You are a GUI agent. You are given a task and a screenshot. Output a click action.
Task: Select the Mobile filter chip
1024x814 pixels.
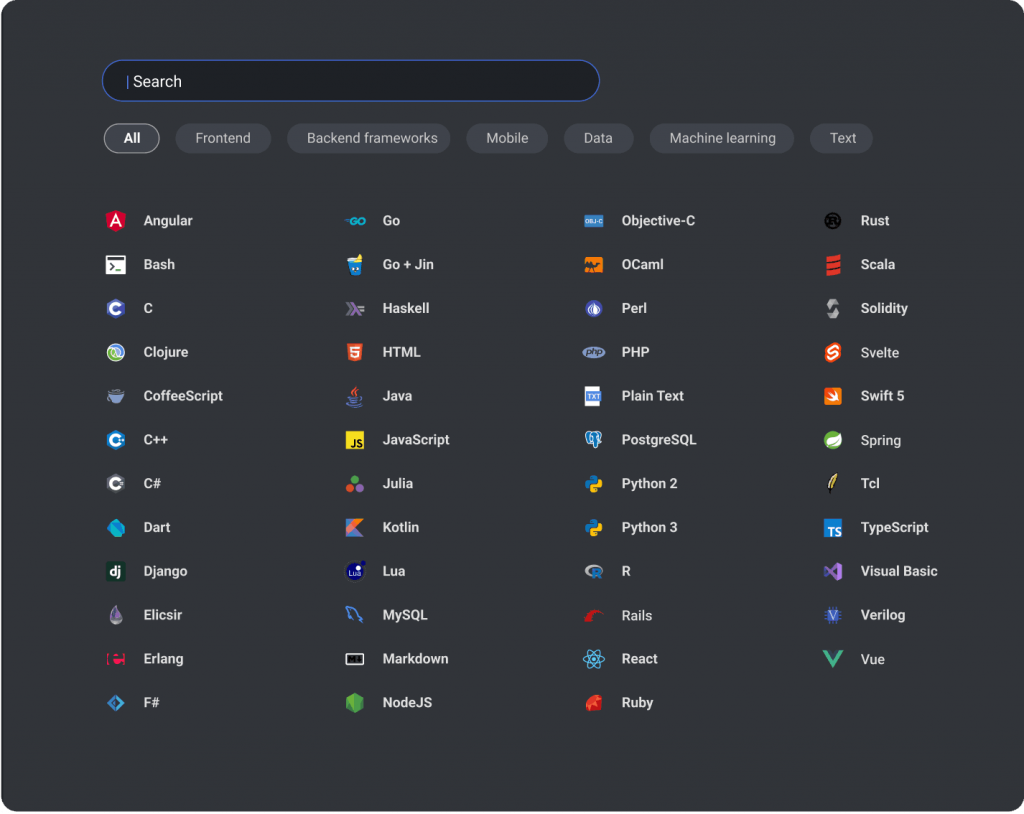click(507, 138)
